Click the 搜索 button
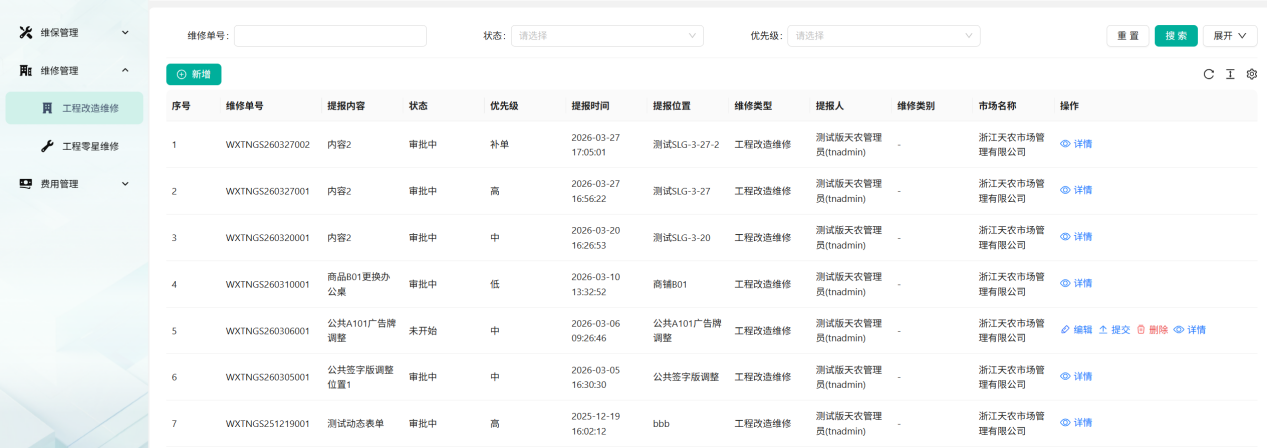Image resolution: width=1267 pixels, height=448 pixels. click(1176, 36)
